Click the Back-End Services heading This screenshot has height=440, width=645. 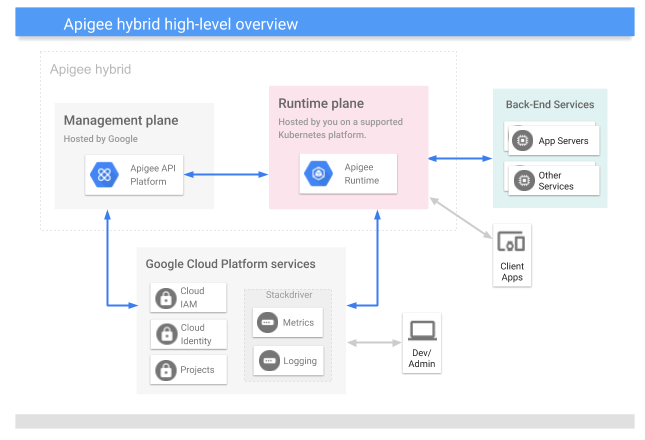[549, 104]
